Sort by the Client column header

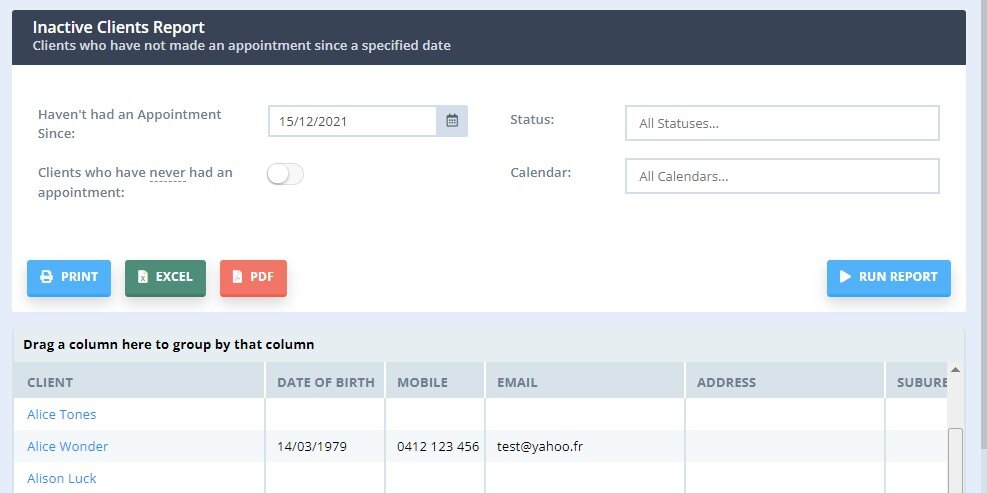coord(50,382)
